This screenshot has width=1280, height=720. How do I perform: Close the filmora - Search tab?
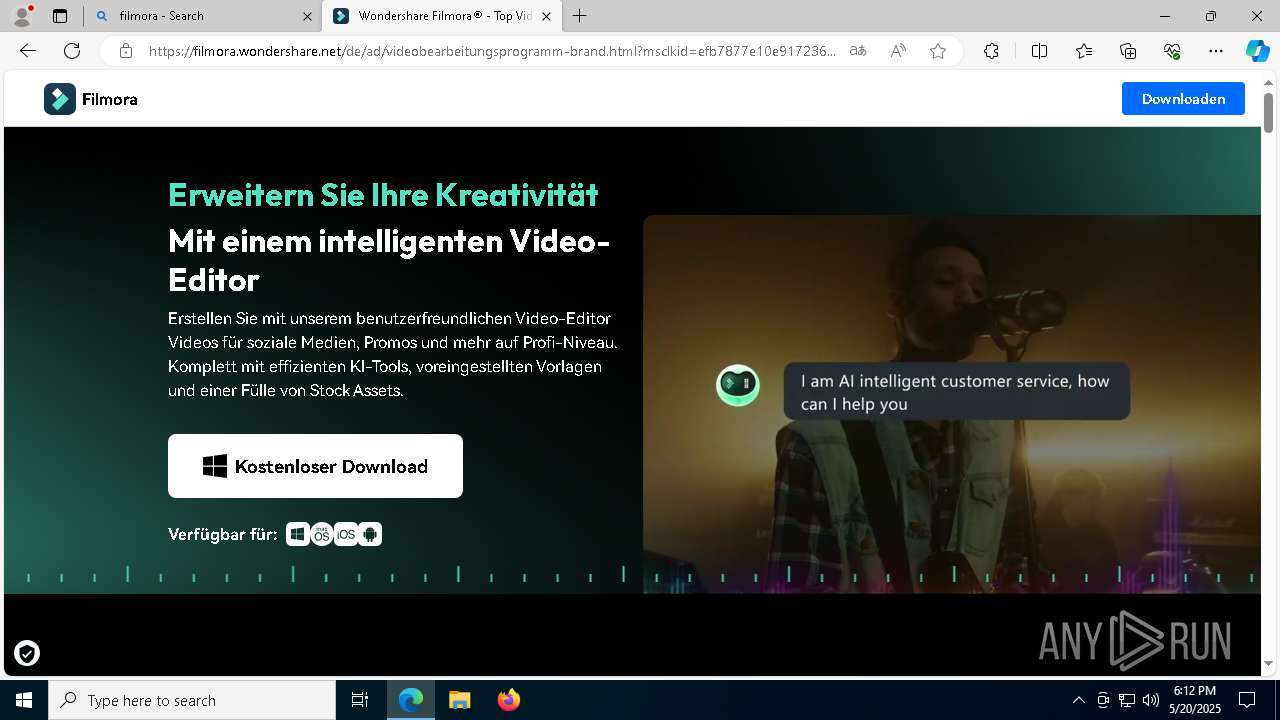coord(307,16)
